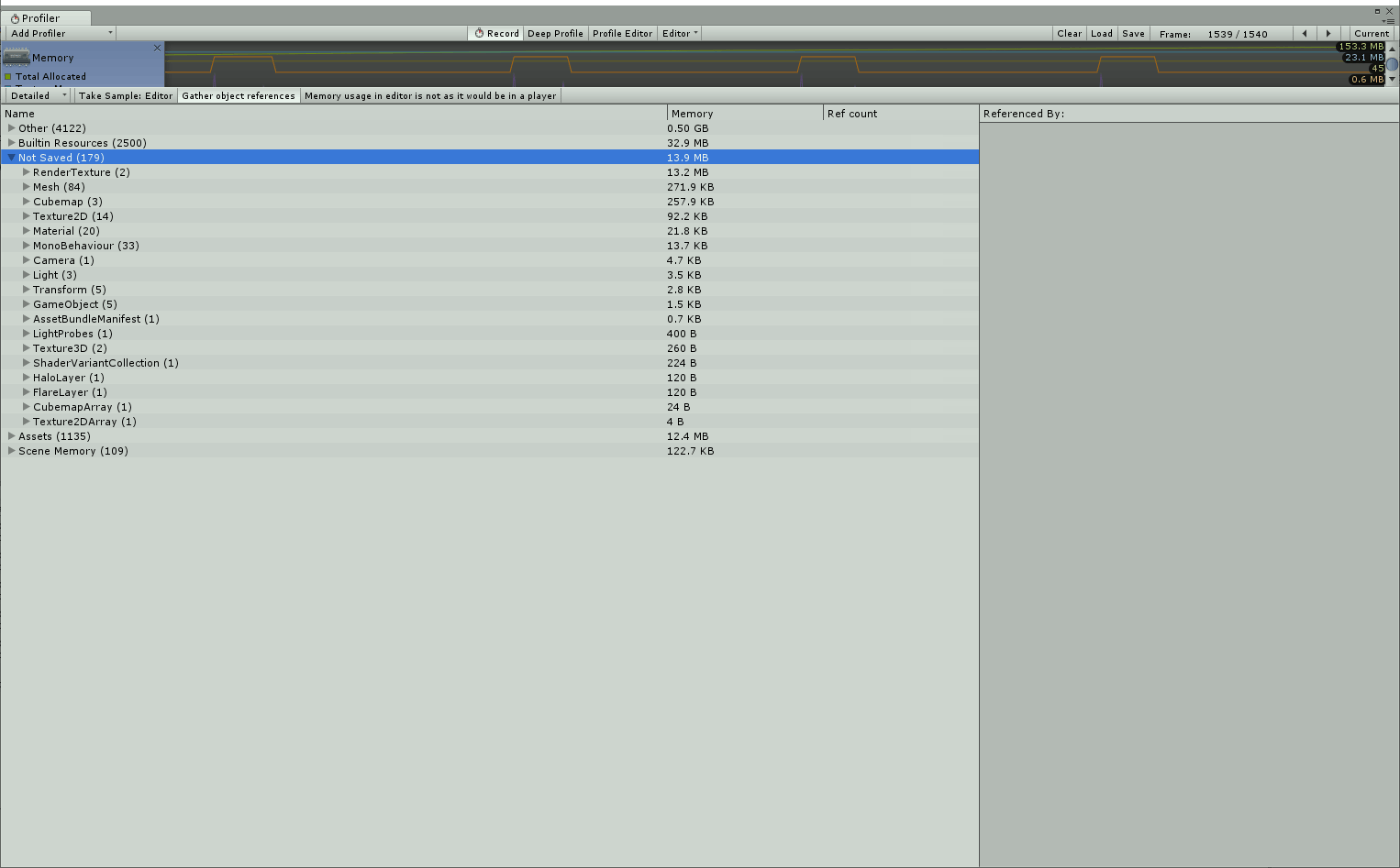Expand the GameObject (5) entry

(x=27, y=304)
